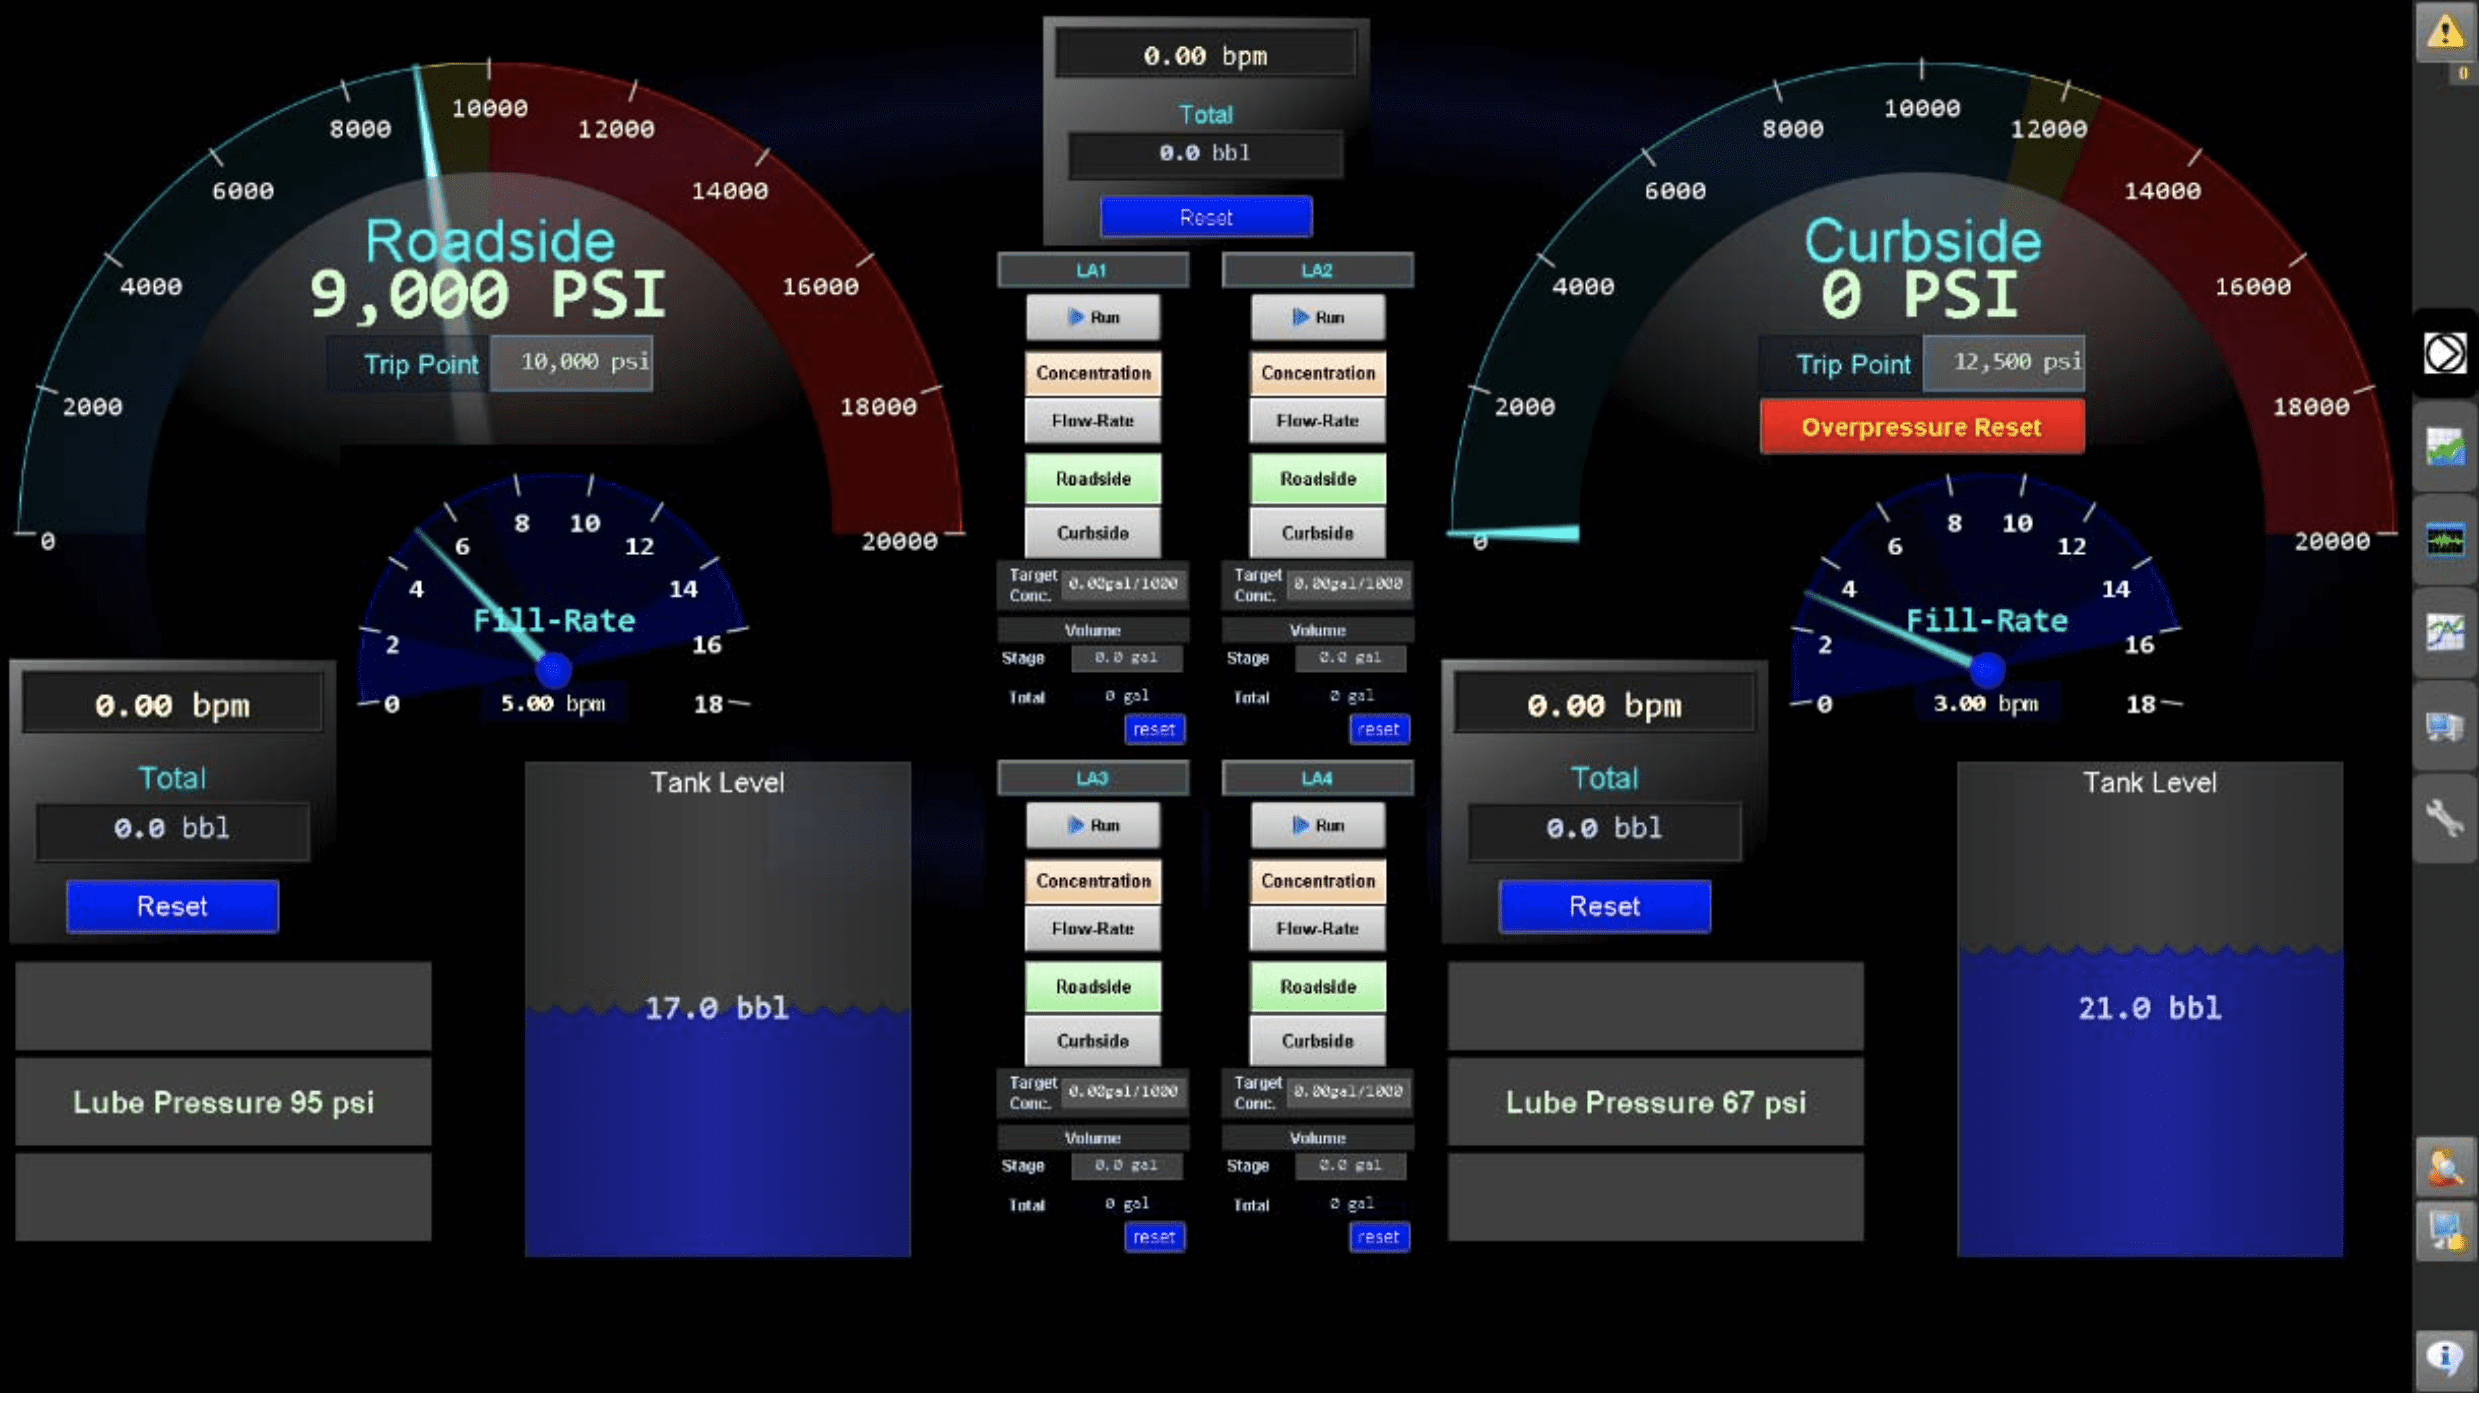Screen dimensions: 2480x1402
Task: Open the green area chart icon
Action: click(x=2446, y=447)
